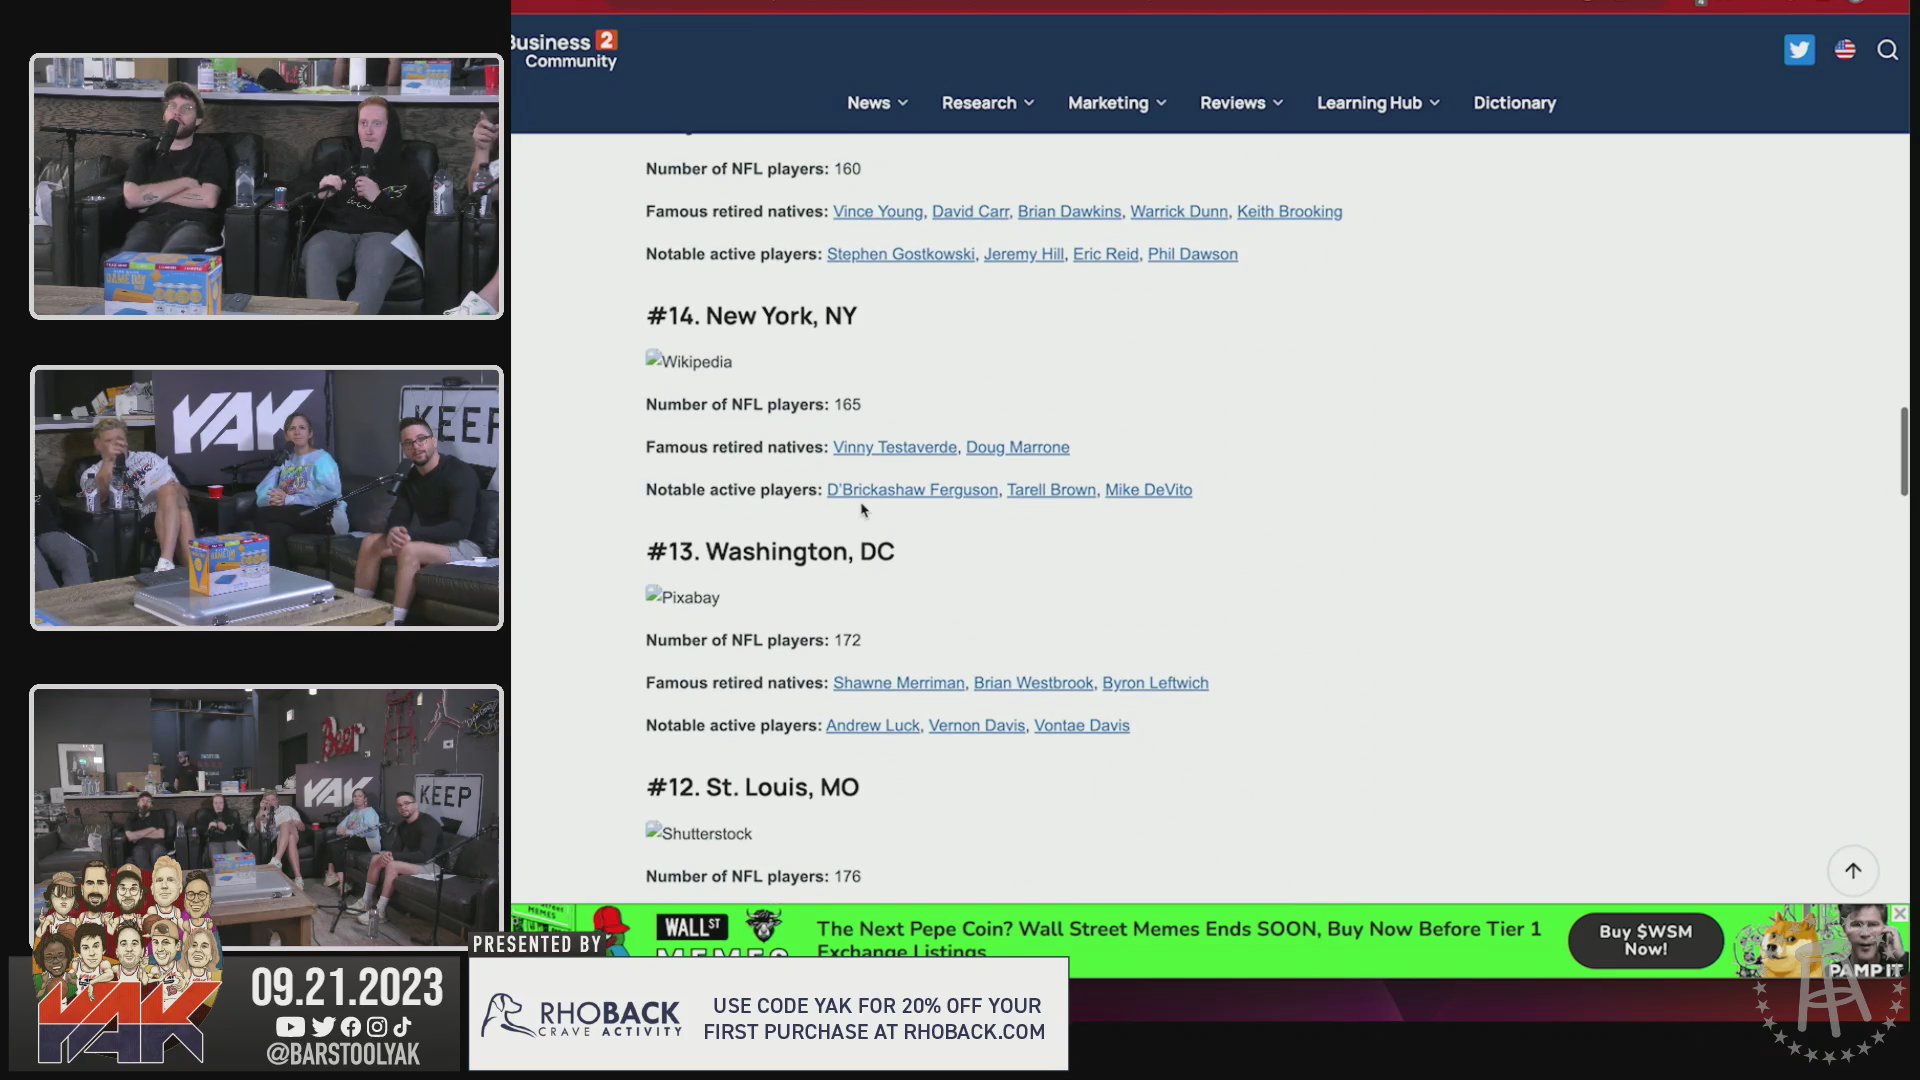Dismiss the Wall Street Memes banner ad
Image resolution: width=1920 pixels, height=1080 pixels.
click(1899, 913)
